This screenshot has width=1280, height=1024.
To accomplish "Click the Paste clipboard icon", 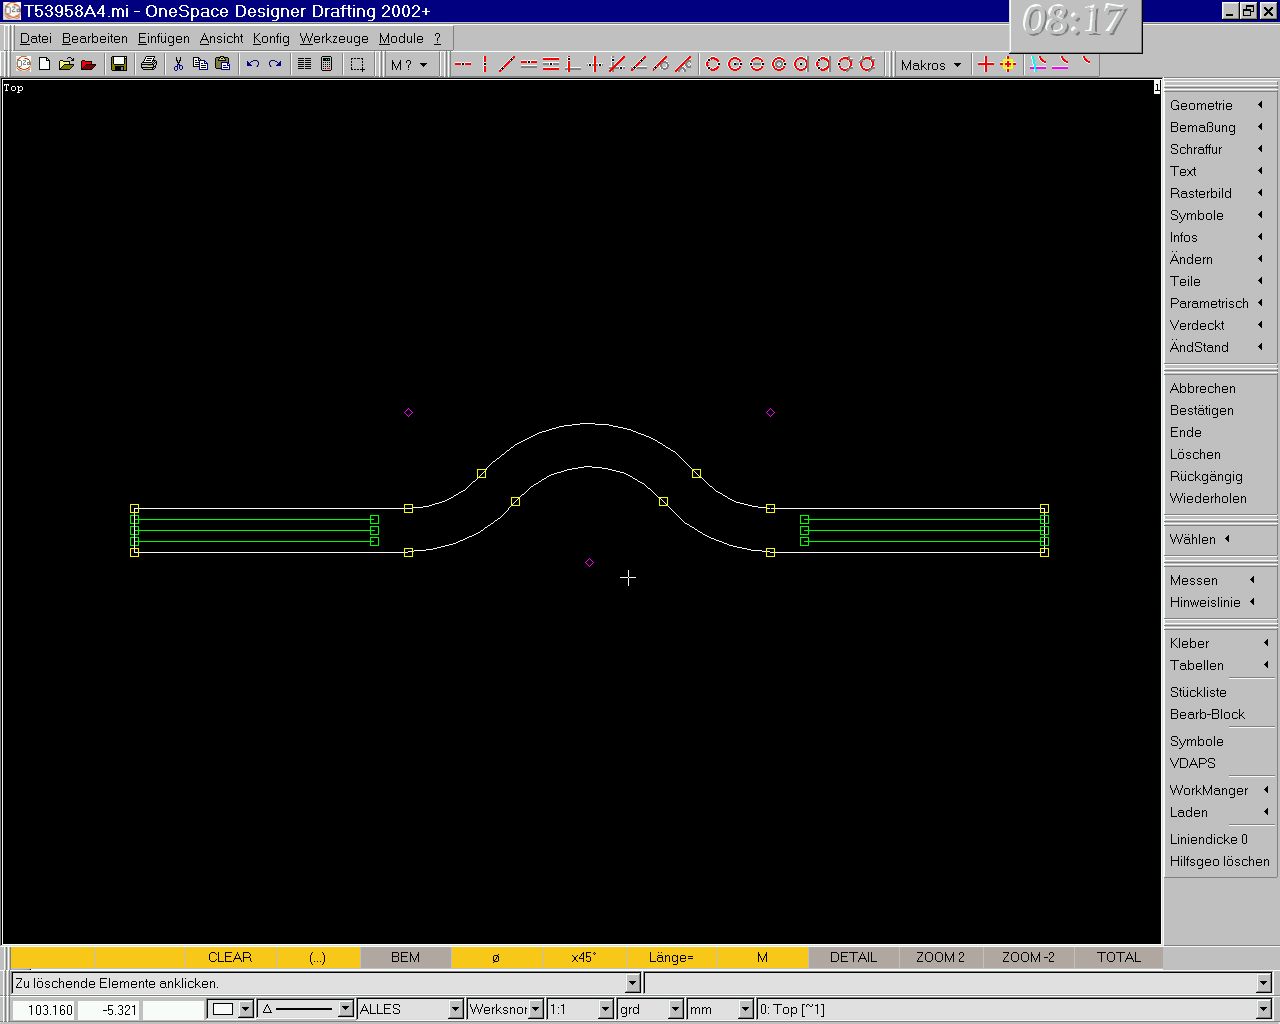I will coord(222,64).
